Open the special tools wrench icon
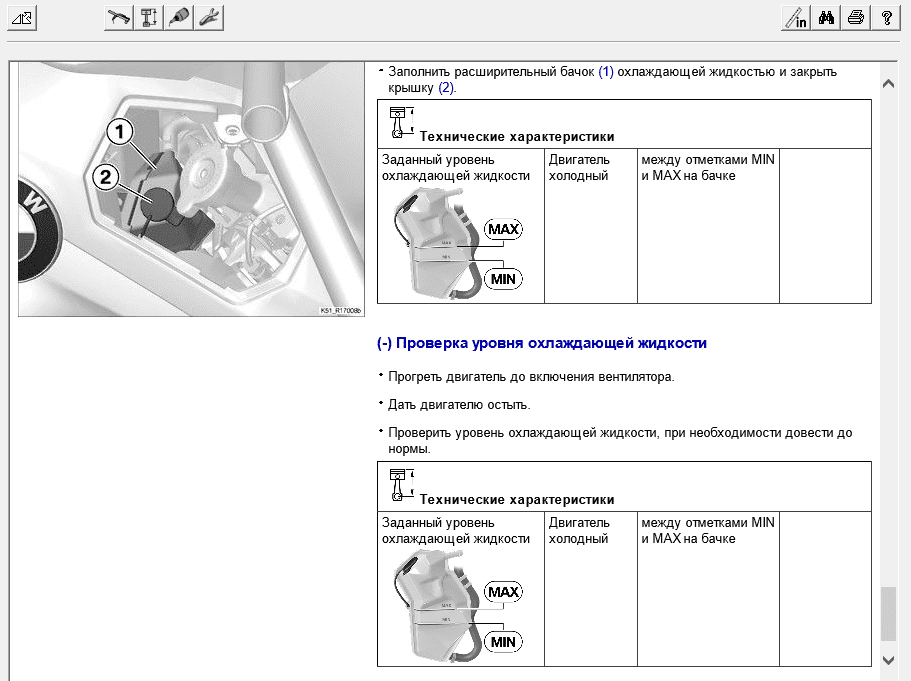911x681 pixels. point(209,17)
